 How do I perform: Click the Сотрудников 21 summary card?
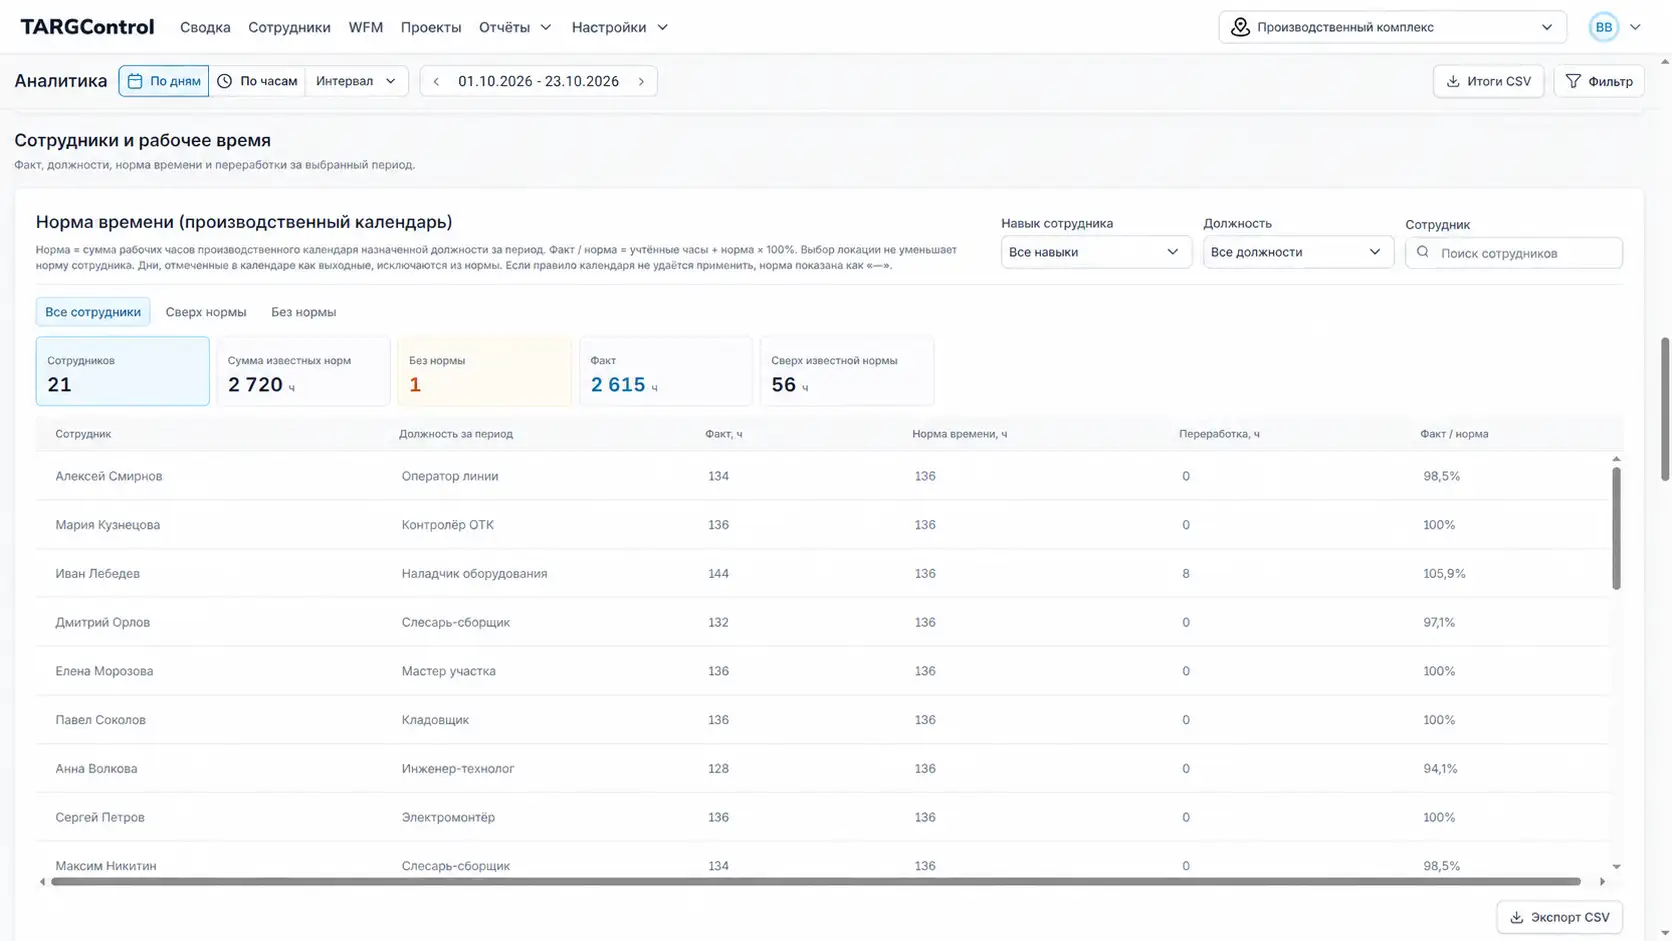pos(123,371)
